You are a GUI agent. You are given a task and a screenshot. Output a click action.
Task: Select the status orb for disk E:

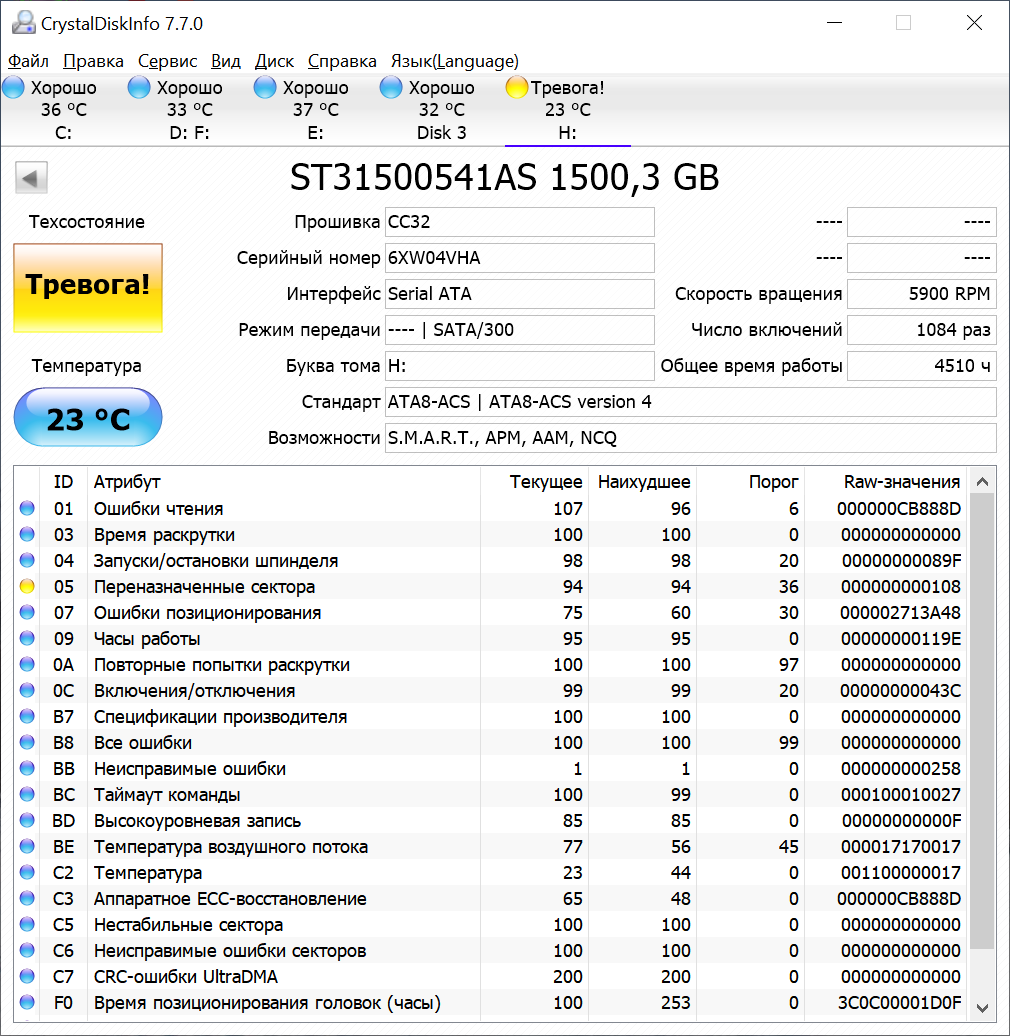point(265,88)
